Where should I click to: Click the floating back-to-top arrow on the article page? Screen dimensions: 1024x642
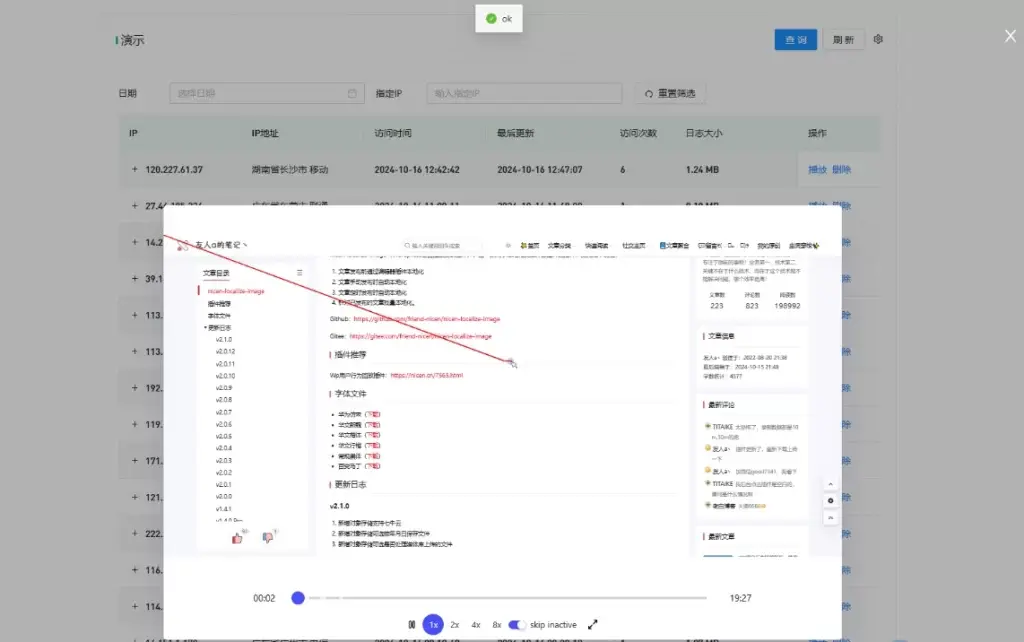click(831, 484)
